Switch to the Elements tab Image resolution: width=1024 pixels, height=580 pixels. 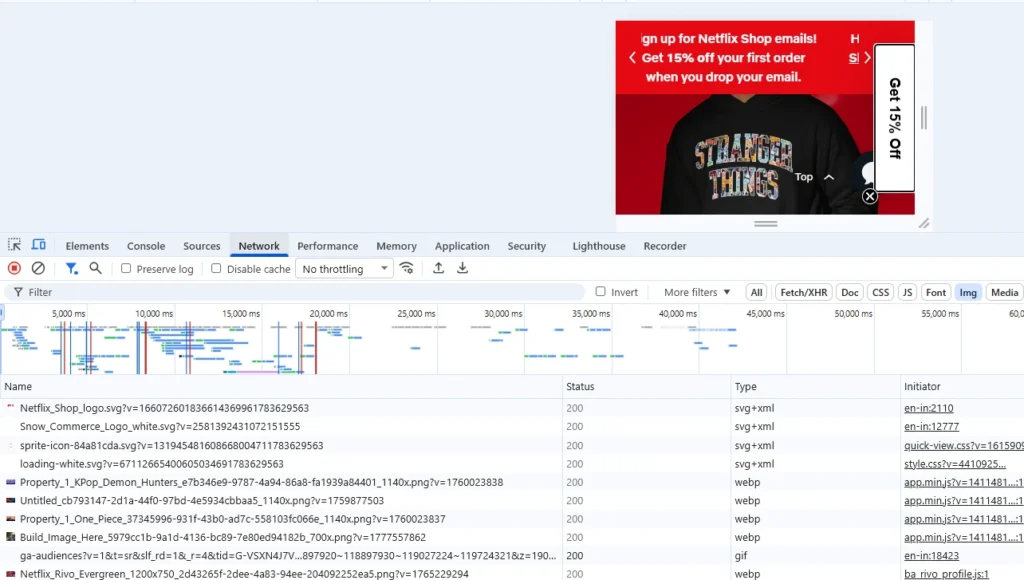click(x=87, y=246)
